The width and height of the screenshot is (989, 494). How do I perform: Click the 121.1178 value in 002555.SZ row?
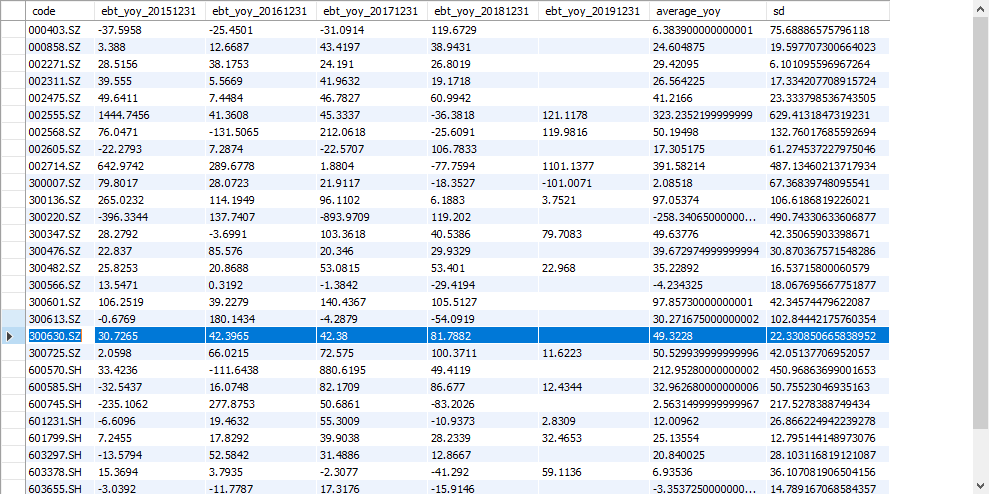click(594, 115)
